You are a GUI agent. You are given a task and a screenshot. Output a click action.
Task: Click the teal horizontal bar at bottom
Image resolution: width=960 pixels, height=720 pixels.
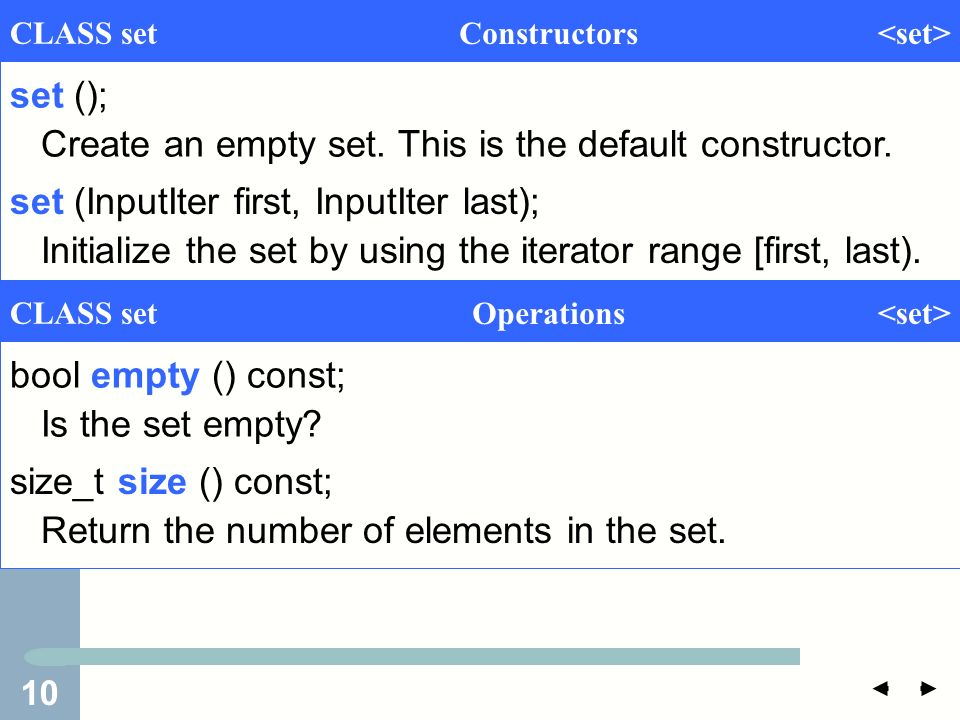[411, 656]
